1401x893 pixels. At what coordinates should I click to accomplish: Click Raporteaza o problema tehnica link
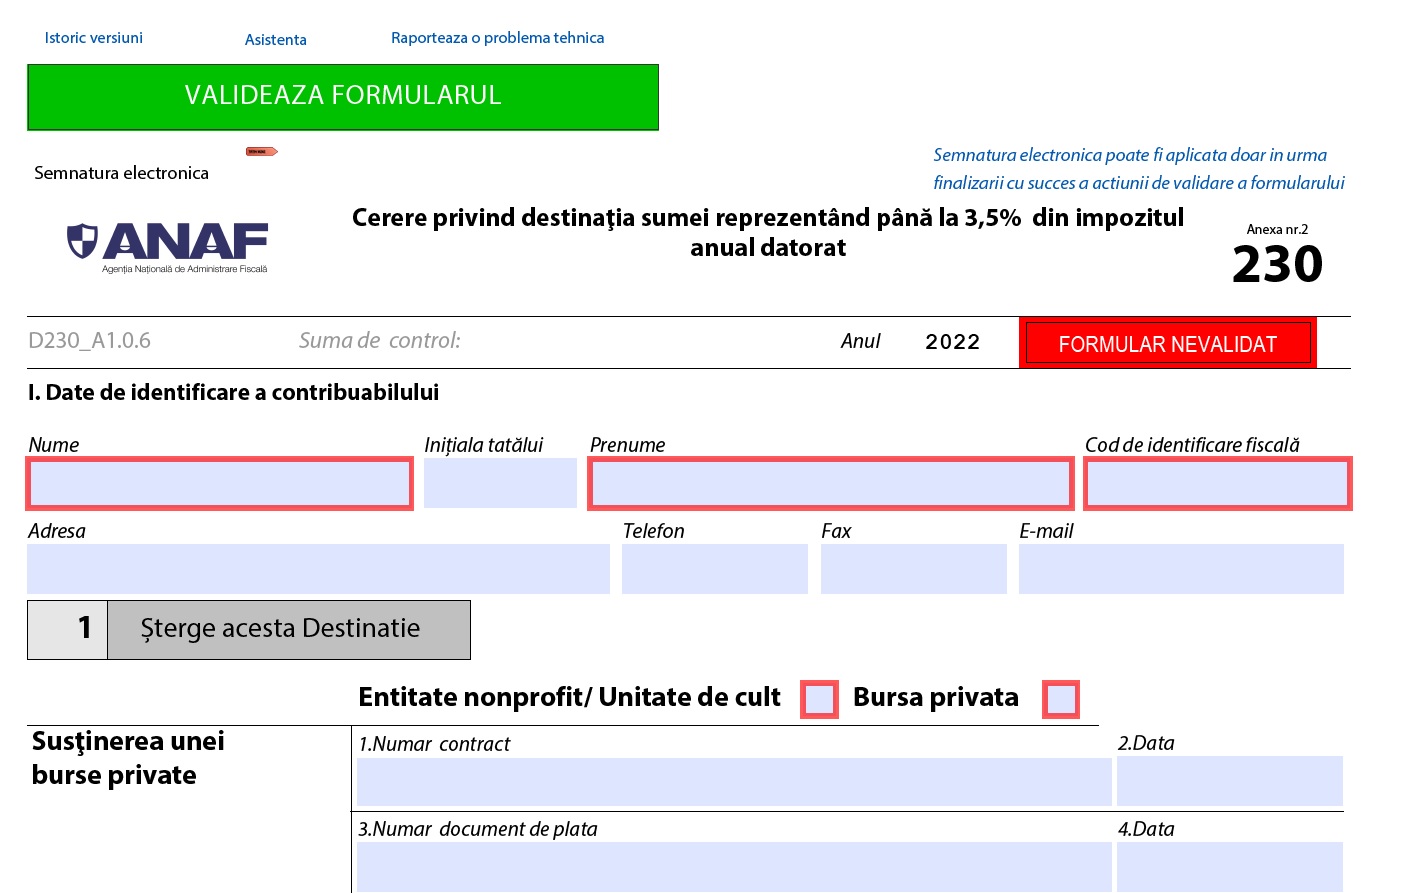[x=497, y=38]
